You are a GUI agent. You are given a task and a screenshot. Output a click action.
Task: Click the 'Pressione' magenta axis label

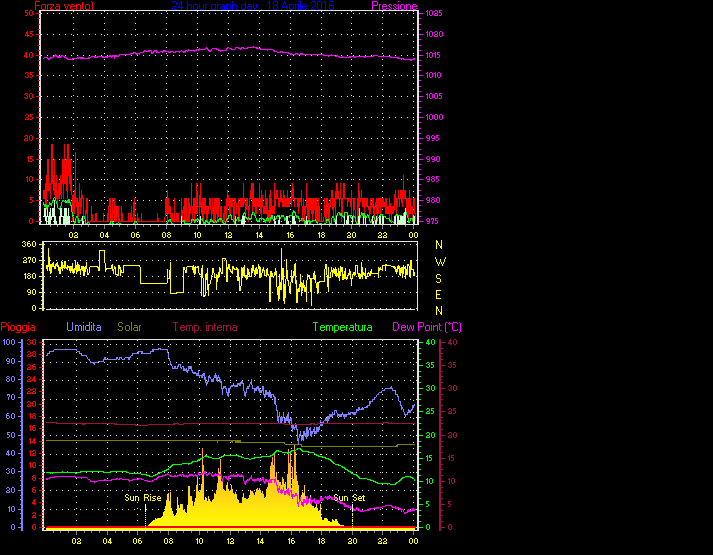pos(394,6)
